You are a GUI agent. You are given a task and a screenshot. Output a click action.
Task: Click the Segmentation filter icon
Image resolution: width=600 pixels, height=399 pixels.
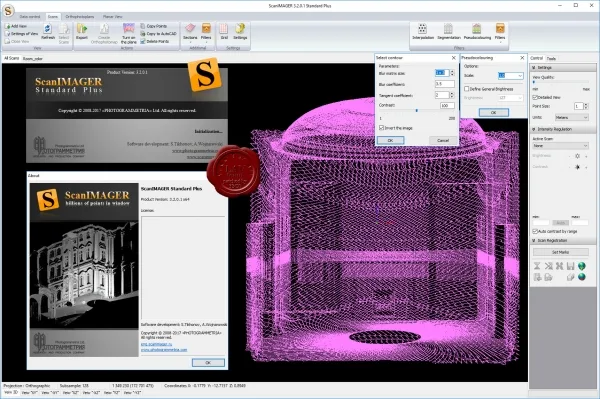coord(448,31)
